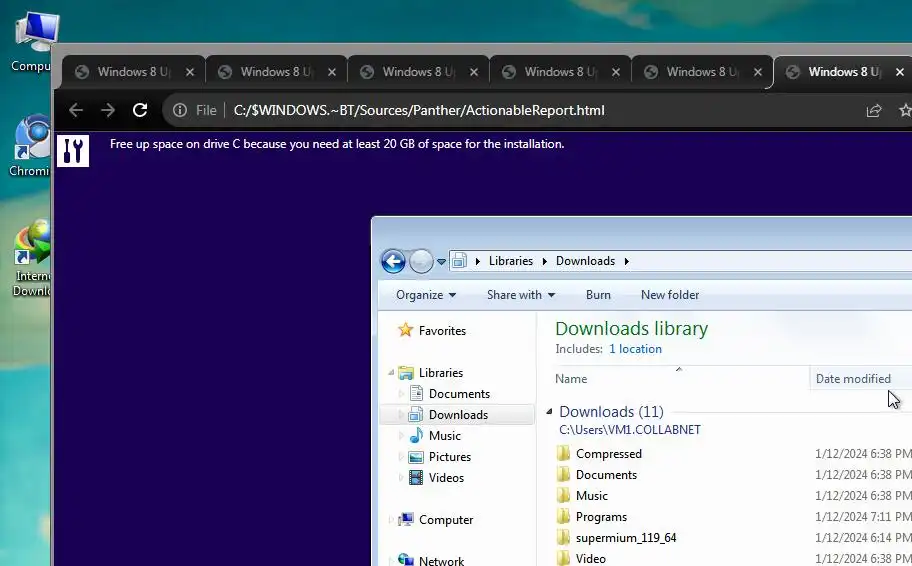Expand Libraries breadcrumb arrow in address bar
Screen dimensions: 912x566
coord(478,261)
